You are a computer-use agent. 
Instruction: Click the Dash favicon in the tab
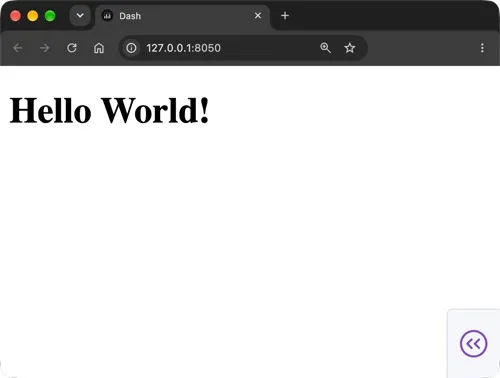click(107, 16)
